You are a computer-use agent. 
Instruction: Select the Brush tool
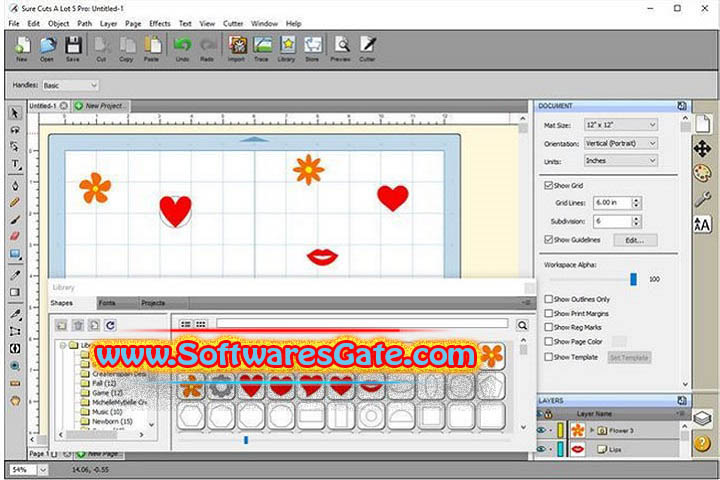tap(15, 220)
